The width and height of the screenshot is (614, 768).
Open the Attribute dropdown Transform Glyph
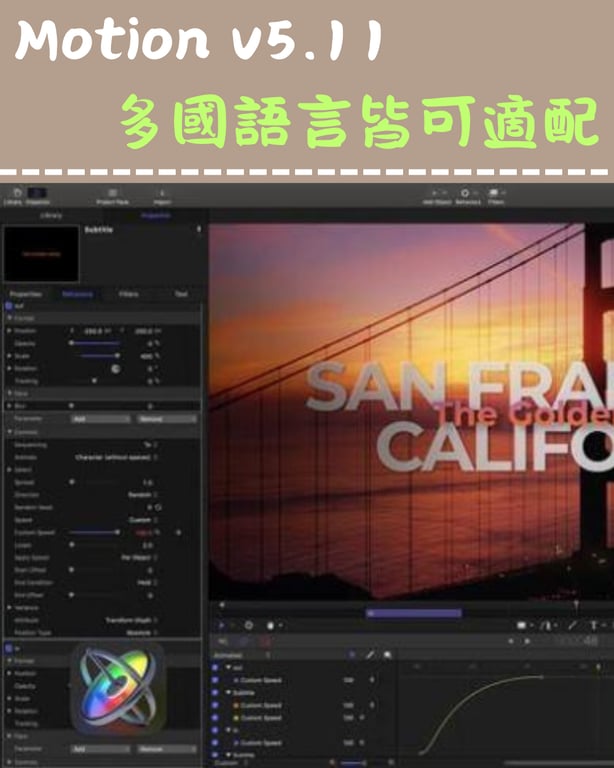pyautogui.click(x=131, y=620)
